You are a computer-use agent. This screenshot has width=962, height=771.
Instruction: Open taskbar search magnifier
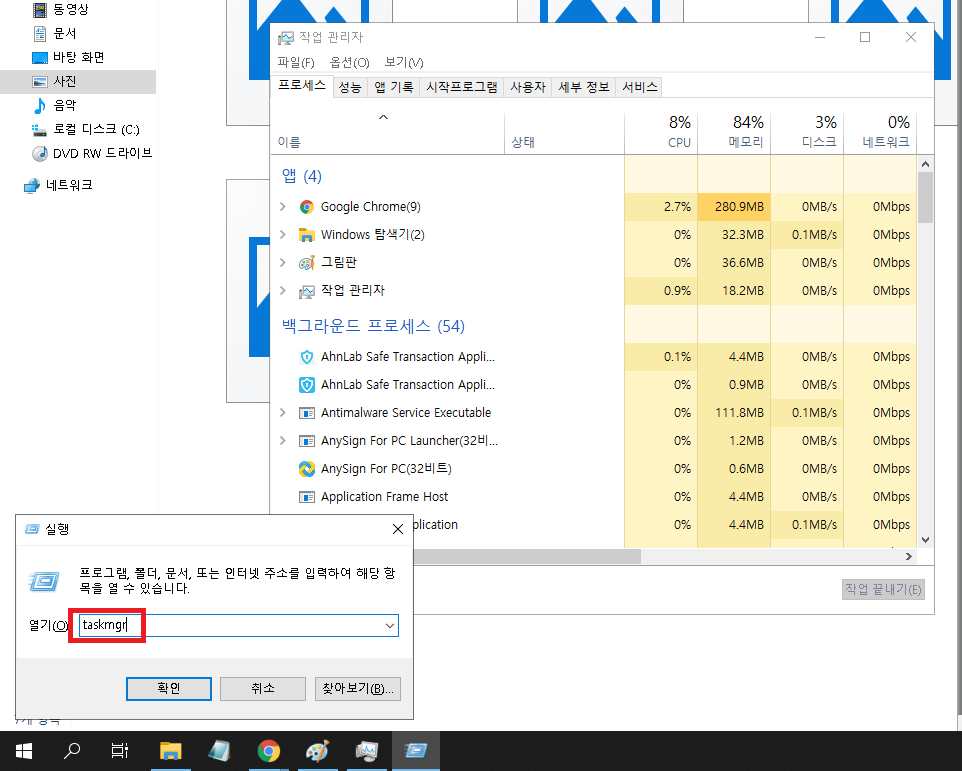pos(72,750)
